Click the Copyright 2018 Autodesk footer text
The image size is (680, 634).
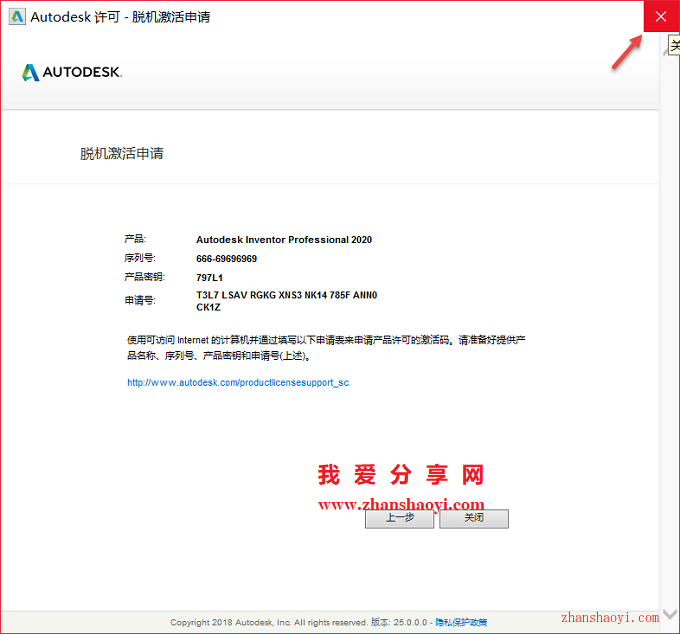(x=268, y=622)
